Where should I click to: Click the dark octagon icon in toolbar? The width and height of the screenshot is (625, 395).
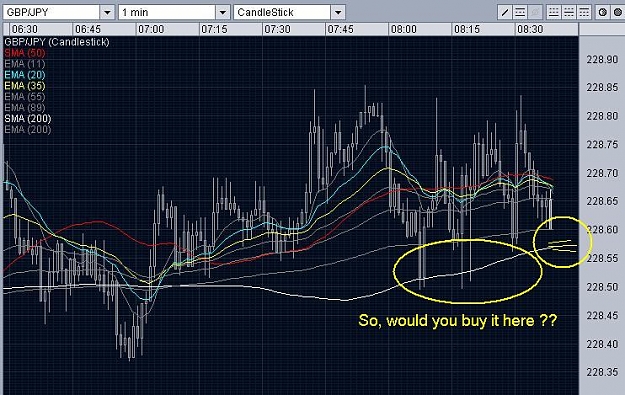(x=618, y=12)
